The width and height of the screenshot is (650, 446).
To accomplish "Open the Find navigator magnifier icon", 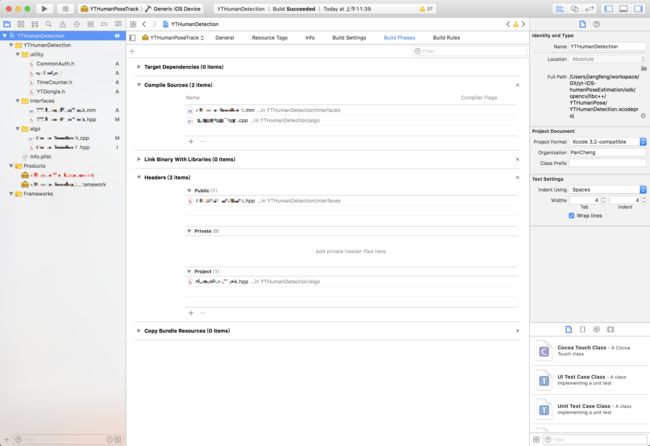I will point(49,24).
